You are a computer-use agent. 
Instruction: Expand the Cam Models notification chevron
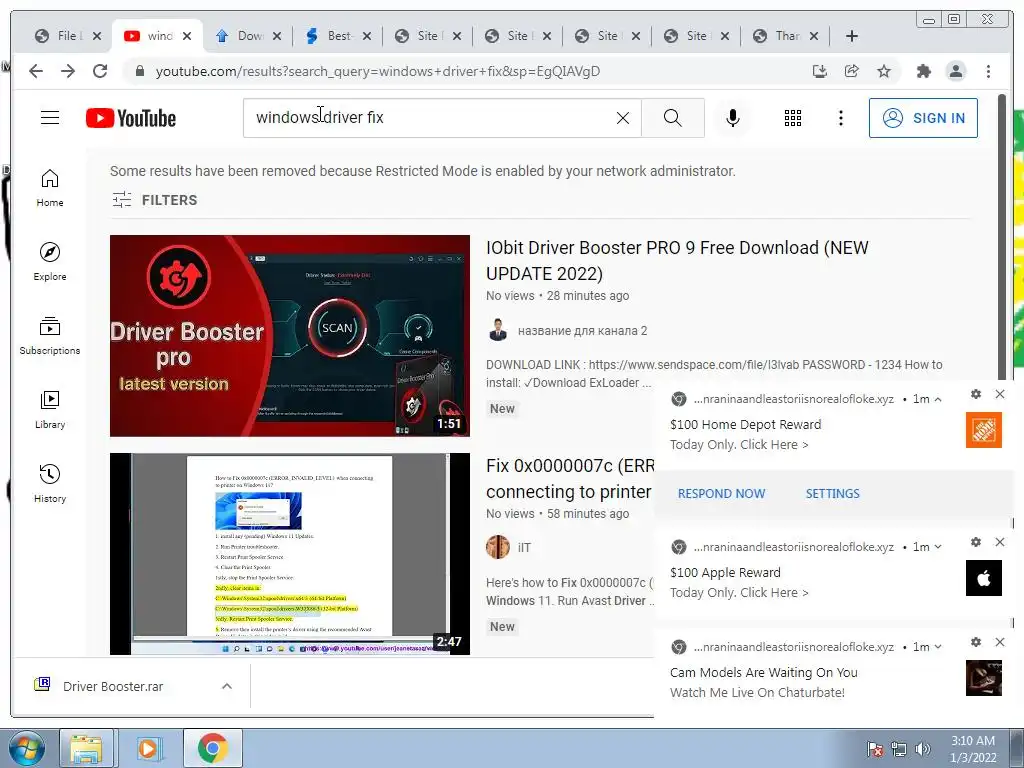938,647
